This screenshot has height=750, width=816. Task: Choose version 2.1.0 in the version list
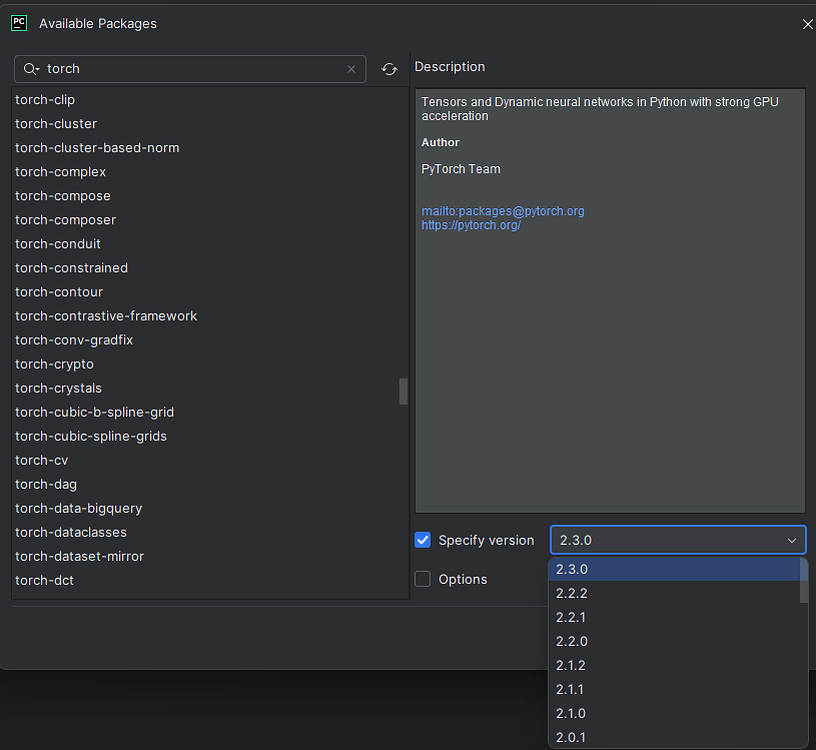pos(571,713)
